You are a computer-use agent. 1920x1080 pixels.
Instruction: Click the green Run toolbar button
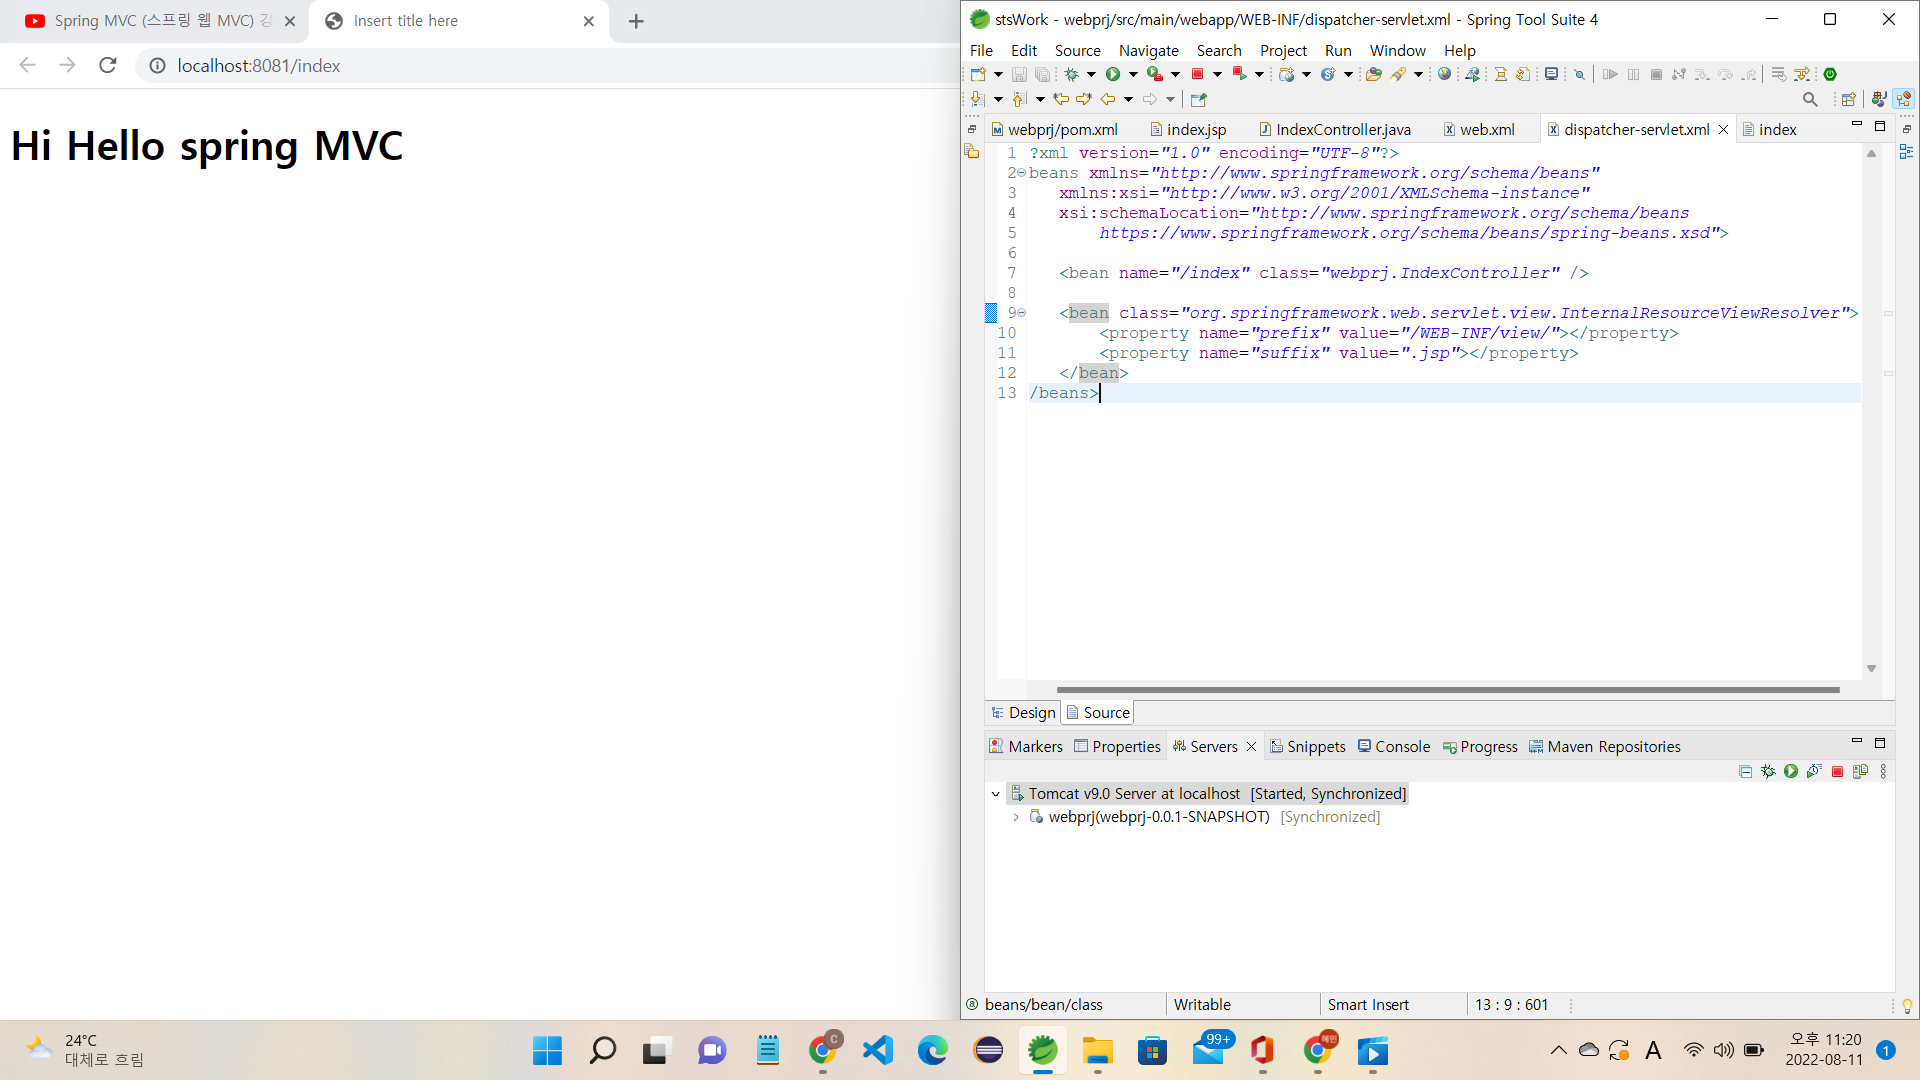pyautogui.click(x=1112, y=74)
